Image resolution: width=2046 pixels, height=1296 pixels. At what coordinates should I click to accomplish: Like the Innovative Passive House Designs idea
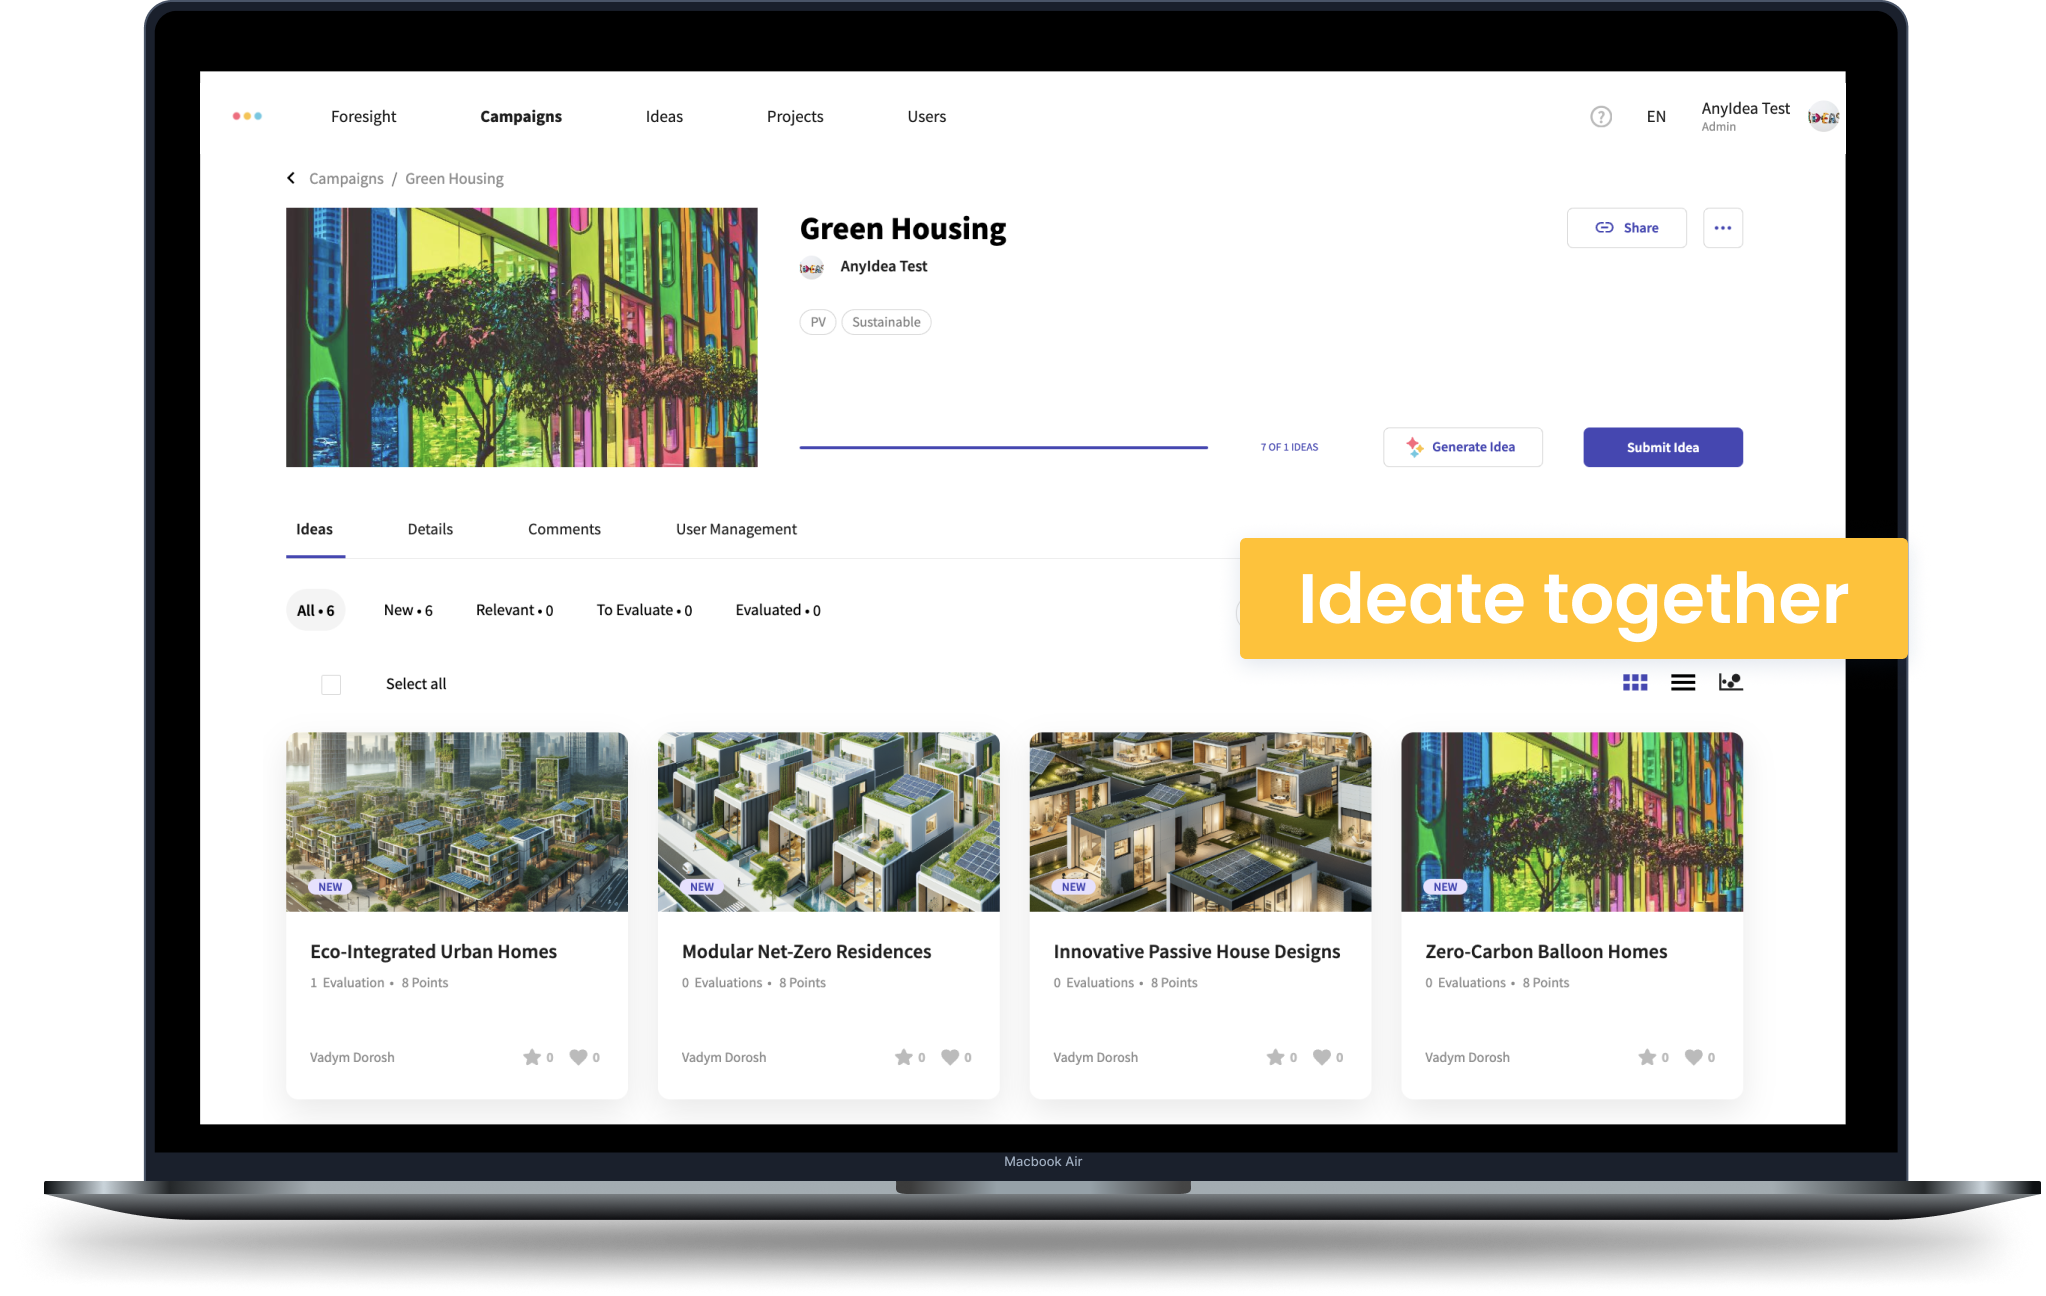pyautogui.click(x=1322, y=1057)
